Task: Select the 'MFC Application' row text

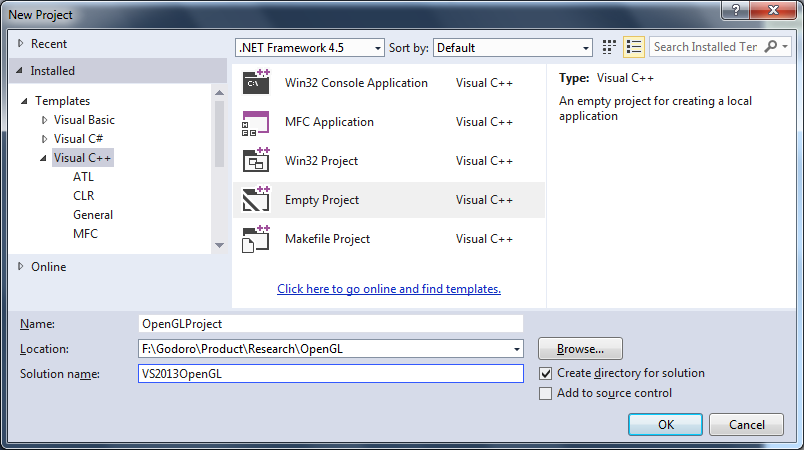Action: 329,122
